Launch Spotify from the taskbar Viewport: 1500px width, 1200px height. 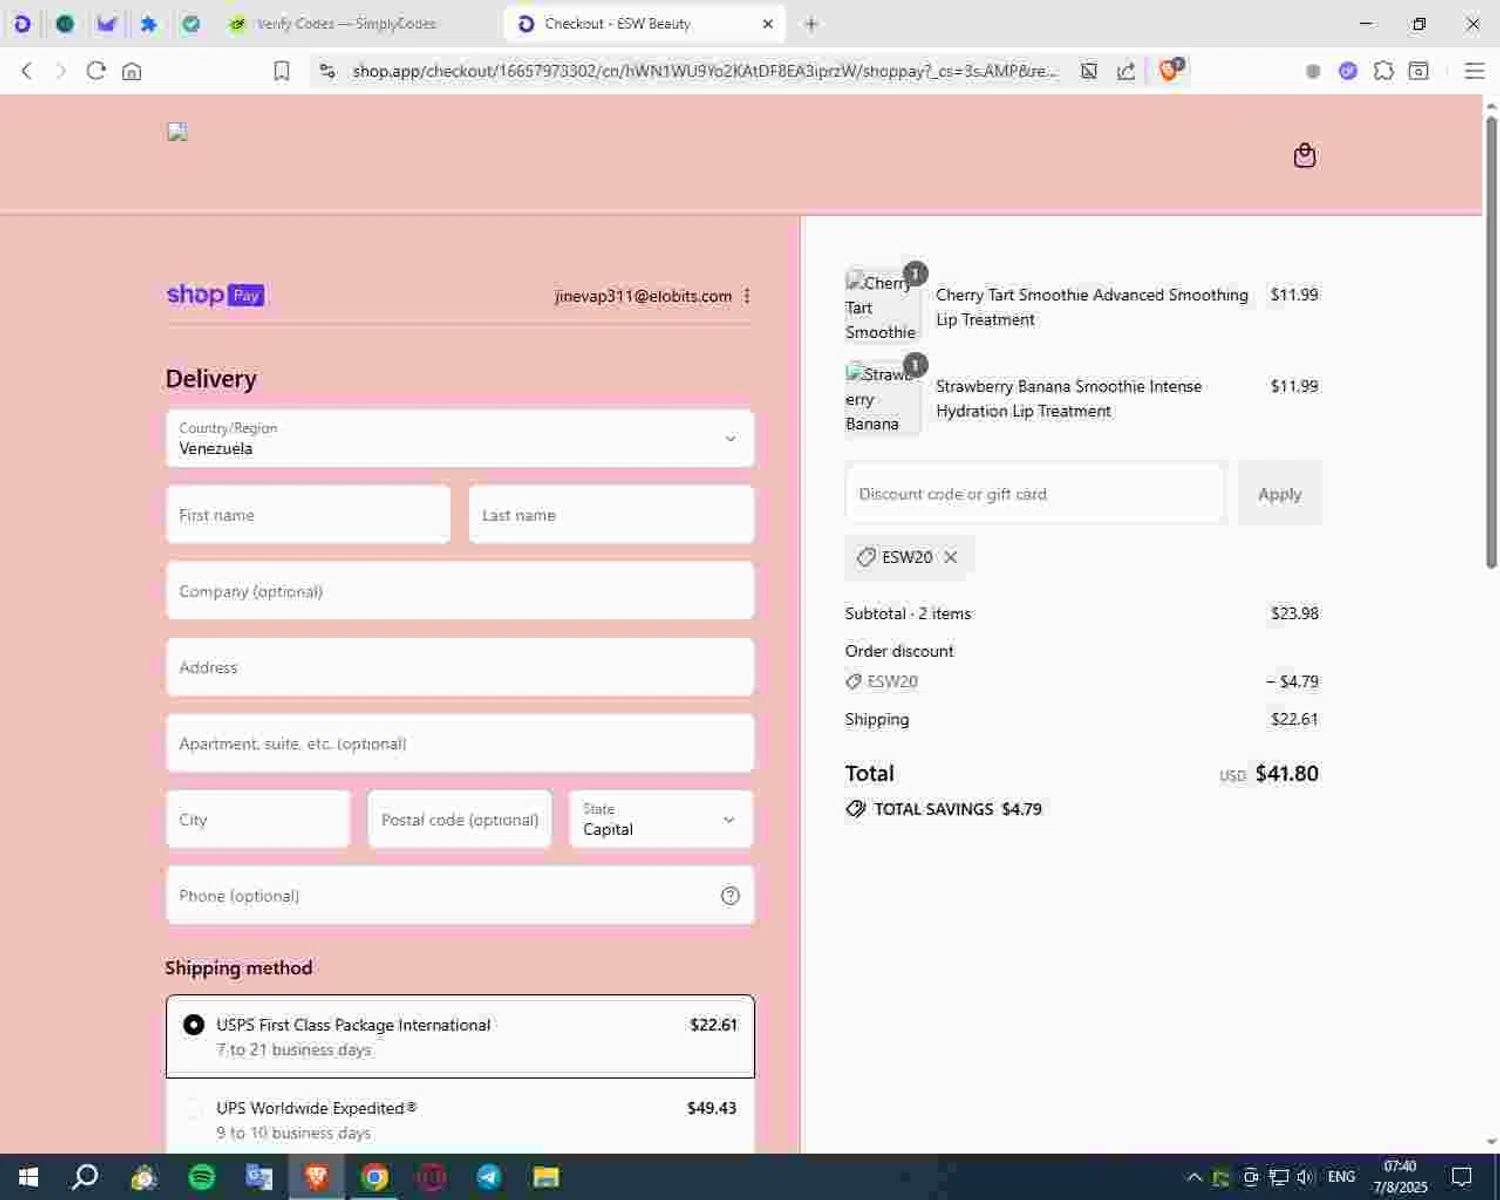point(202,1177)
